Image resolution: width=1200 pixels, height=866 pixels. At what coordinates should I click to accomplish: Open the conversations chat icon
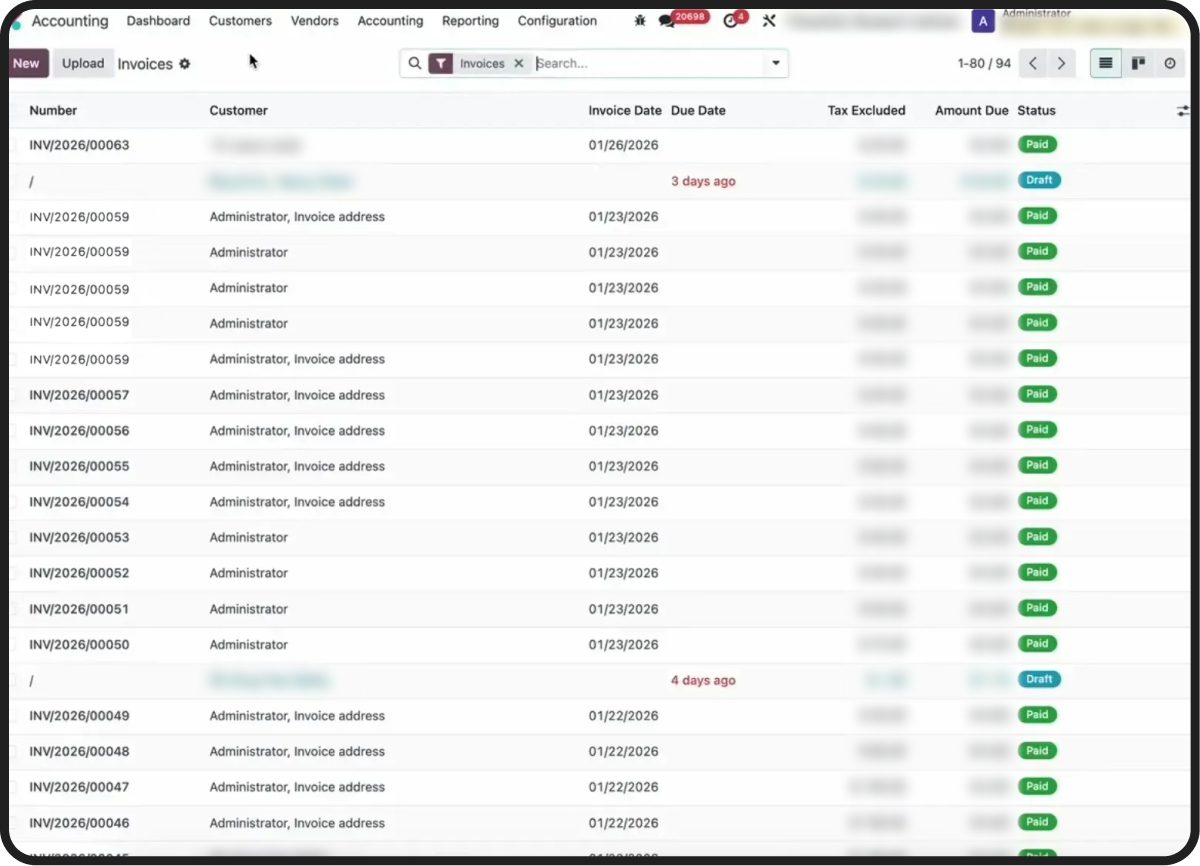pyautogui.click(x=667, y=22)
